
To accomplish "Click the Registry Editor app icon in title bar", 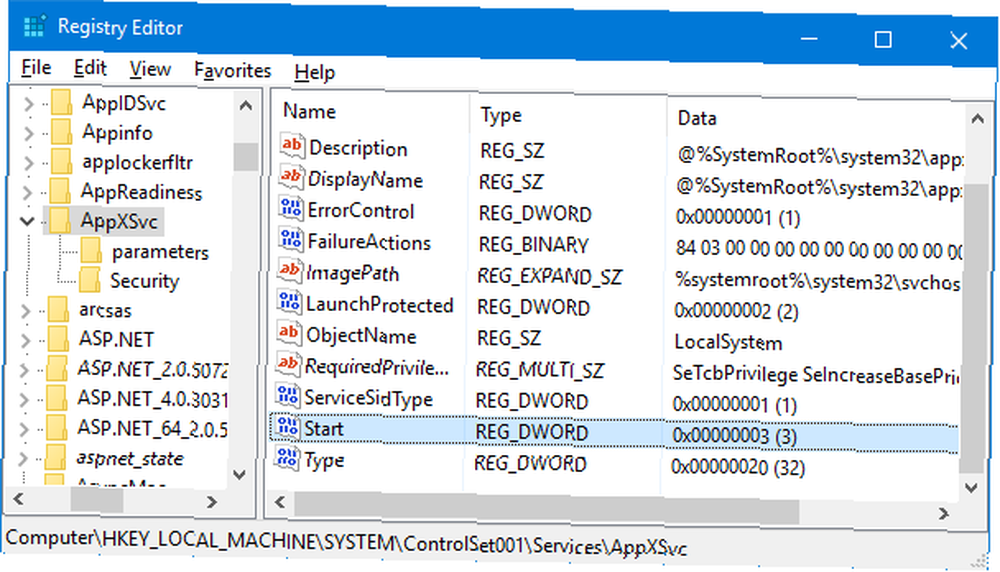I will (34, 27).
